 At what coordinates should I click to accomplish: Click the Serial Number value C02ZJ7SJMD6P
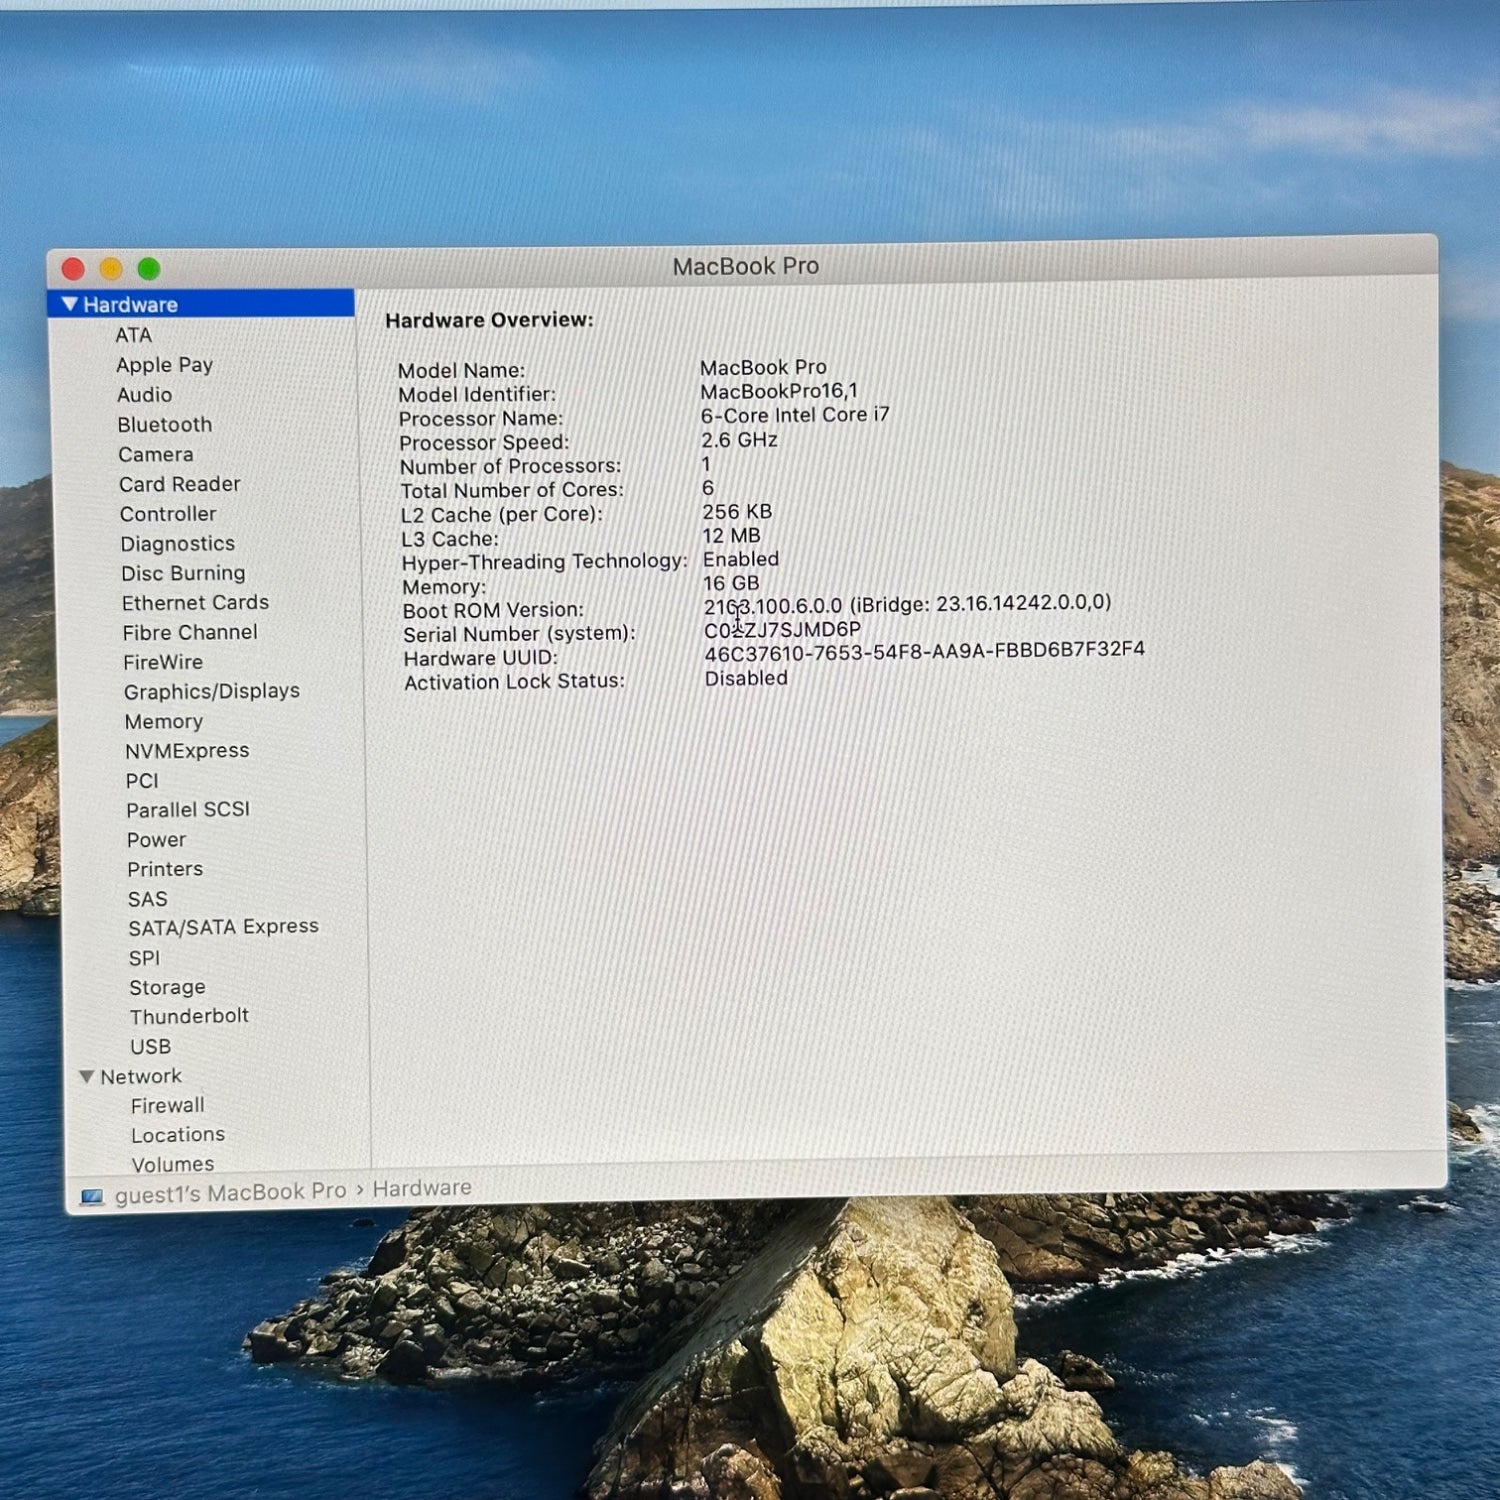(x=782, y=630)
